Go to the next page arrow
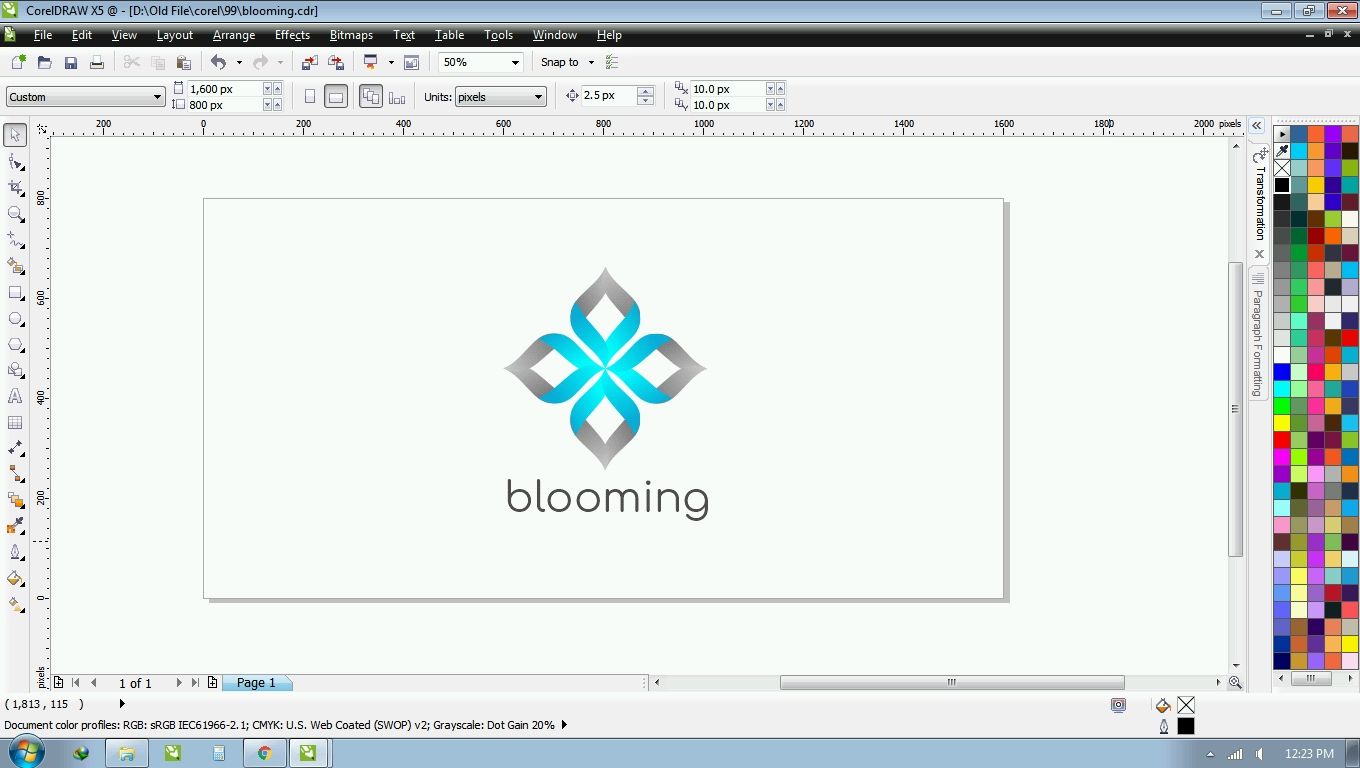This screenshot has height=768, width=1360. coord(179,683)
